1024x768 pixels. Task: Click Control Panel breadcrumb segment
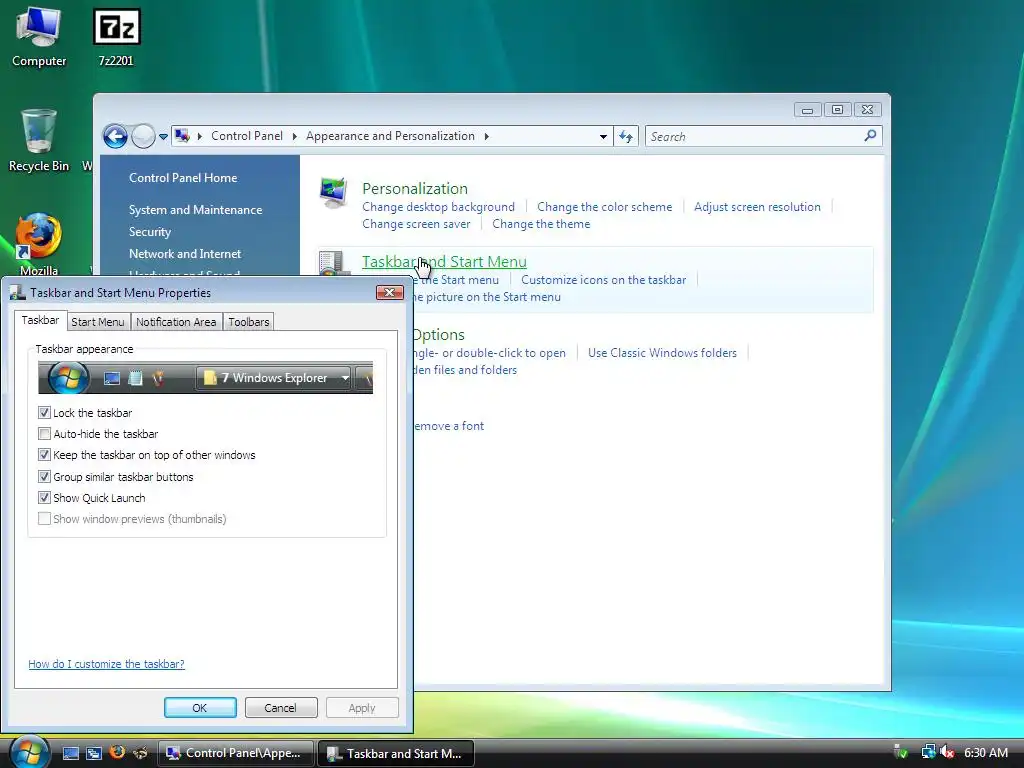(x=247, y=136)
